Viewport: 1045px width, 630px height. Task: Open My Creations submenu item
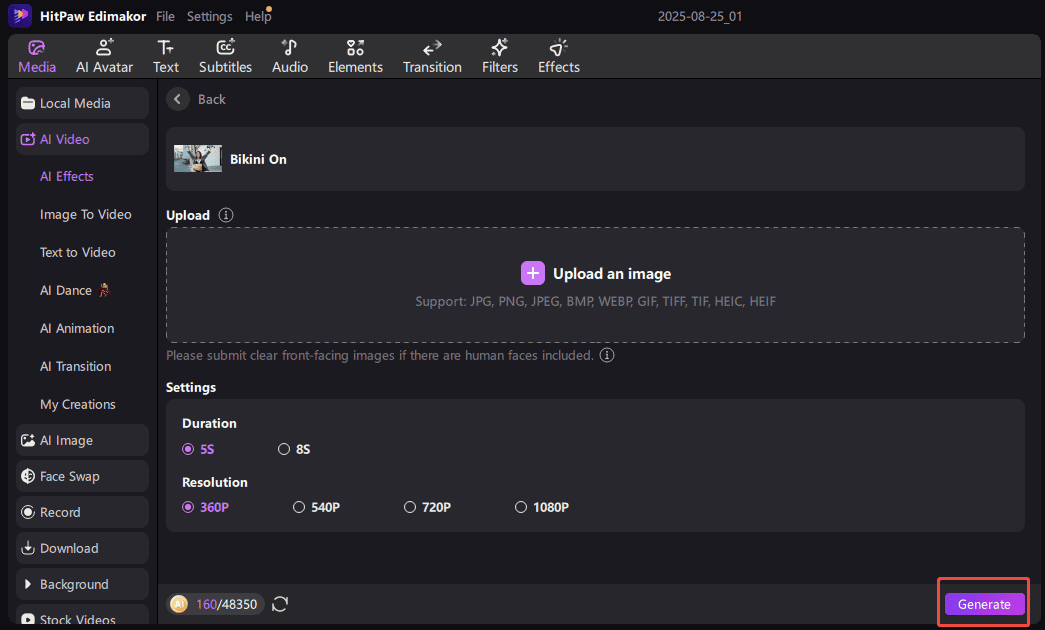77,405
